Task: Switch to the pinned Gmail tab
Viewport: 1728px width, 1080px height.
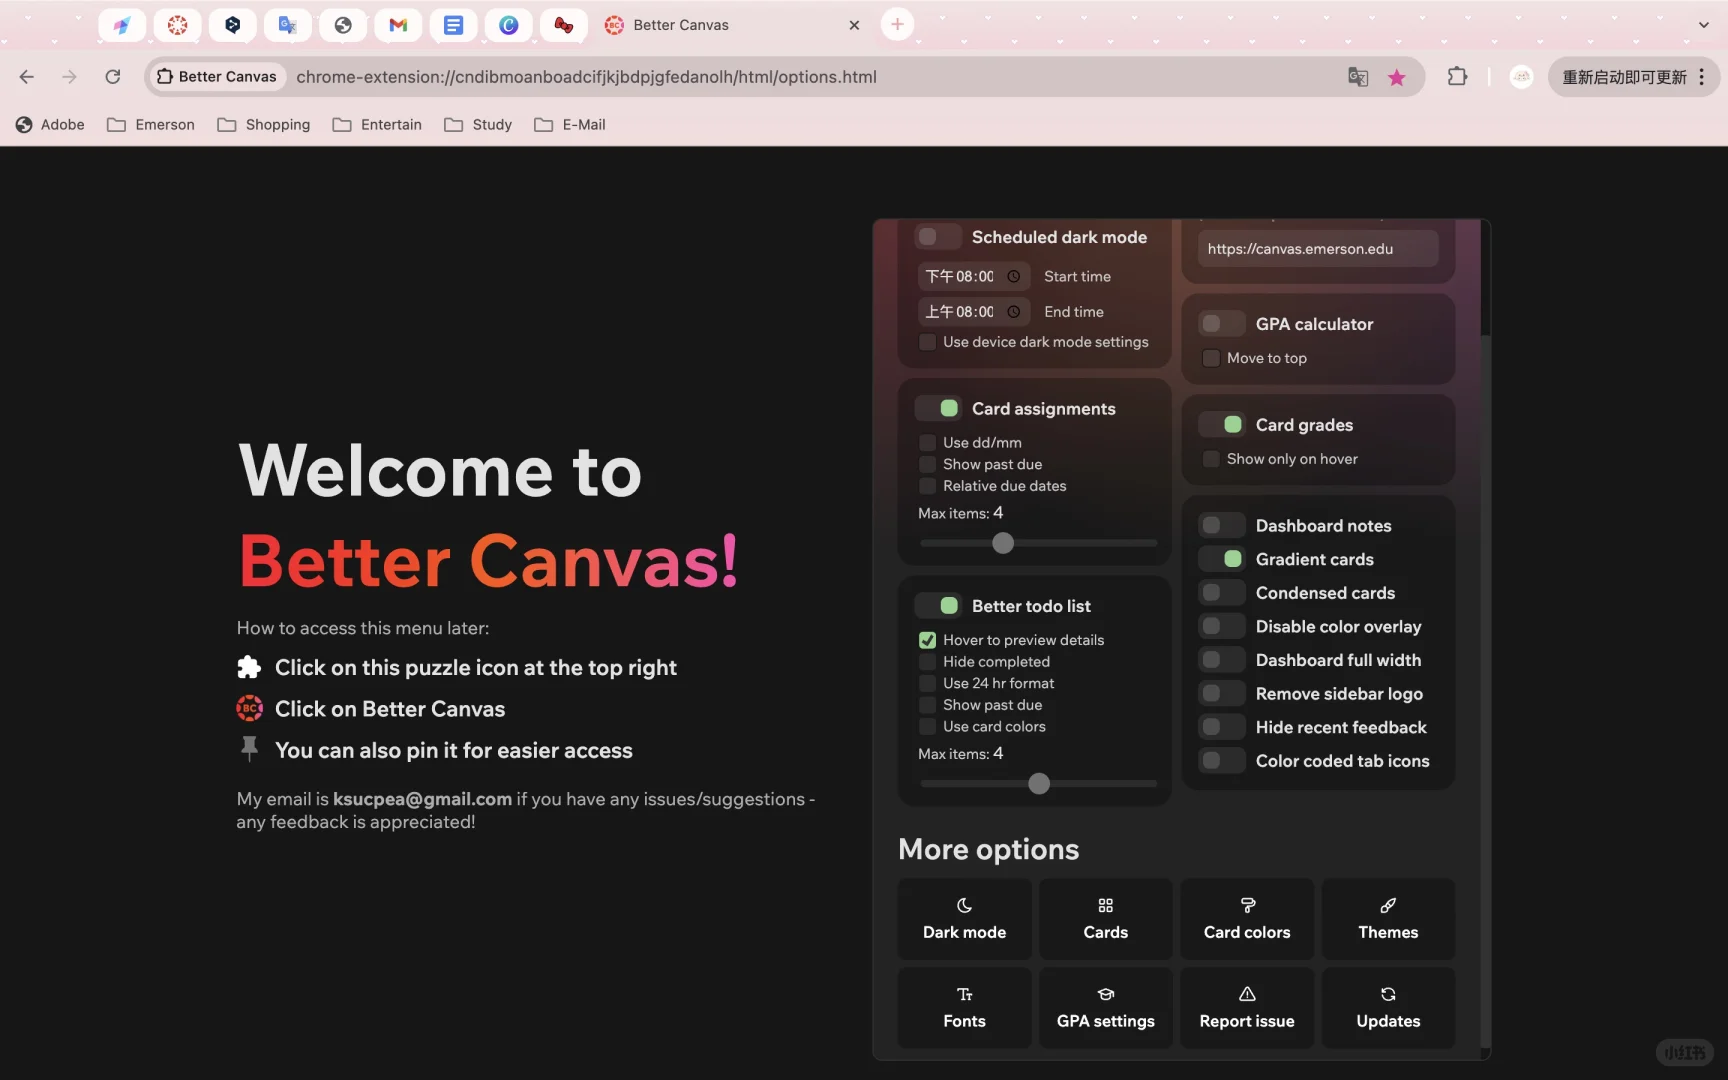Action: click(x=398, y=25)
